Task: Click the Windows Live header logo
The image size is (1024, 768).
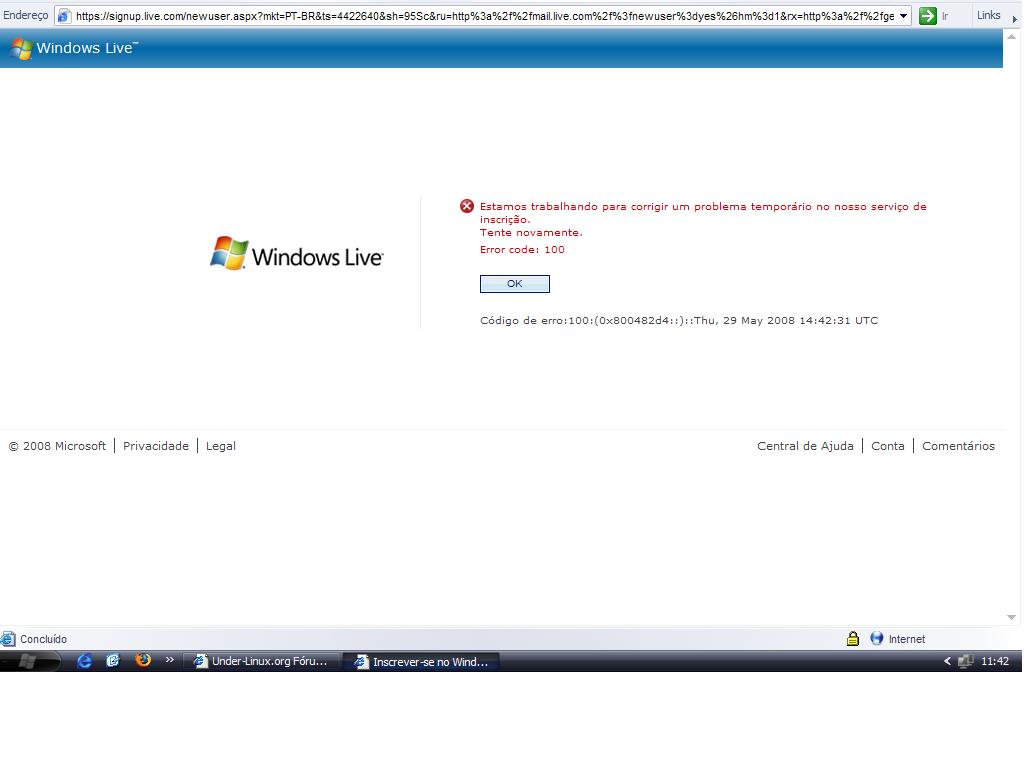Action: pos(74,48)
